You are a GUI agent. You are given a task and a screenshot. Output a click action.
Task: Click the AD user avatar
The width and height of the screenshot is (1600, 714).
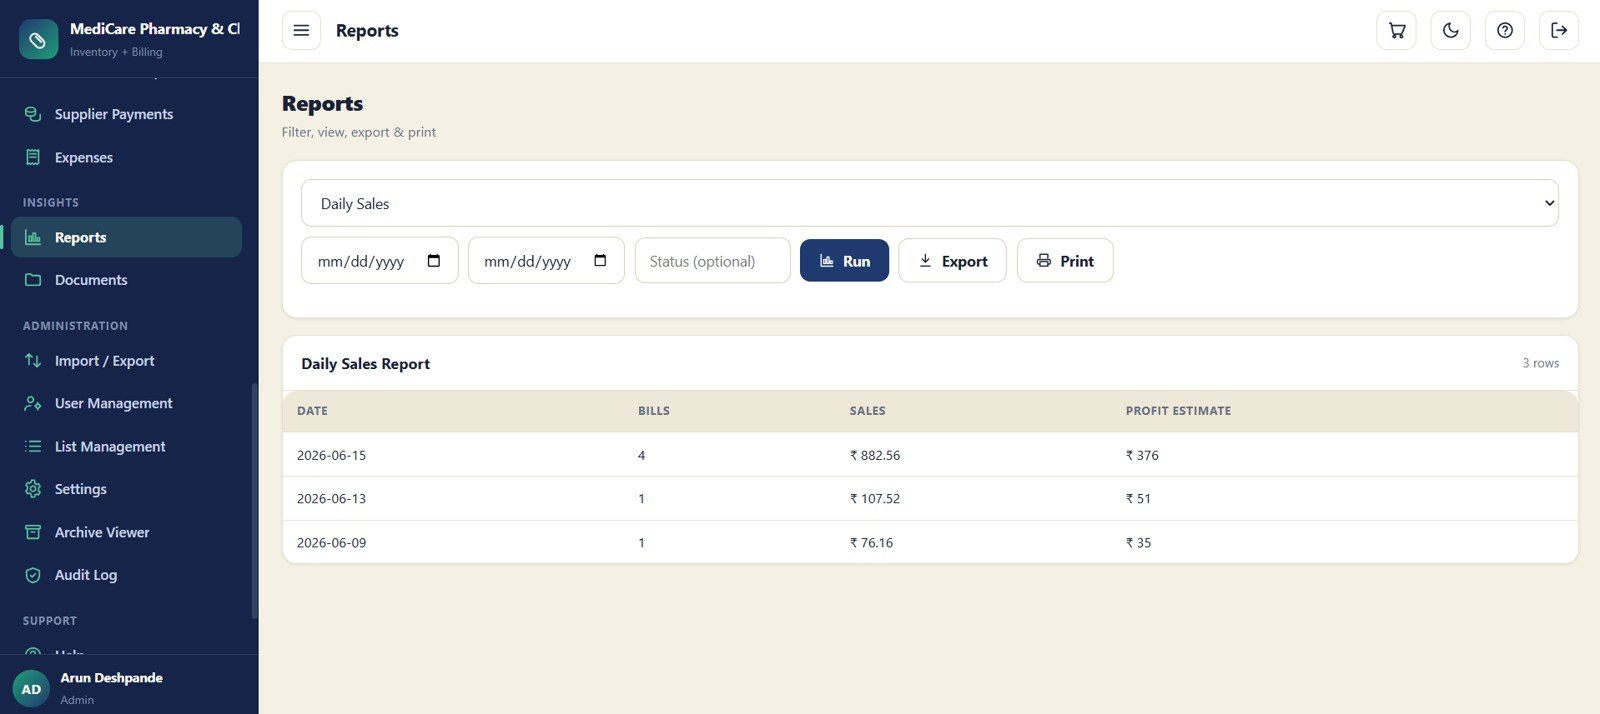31,689
